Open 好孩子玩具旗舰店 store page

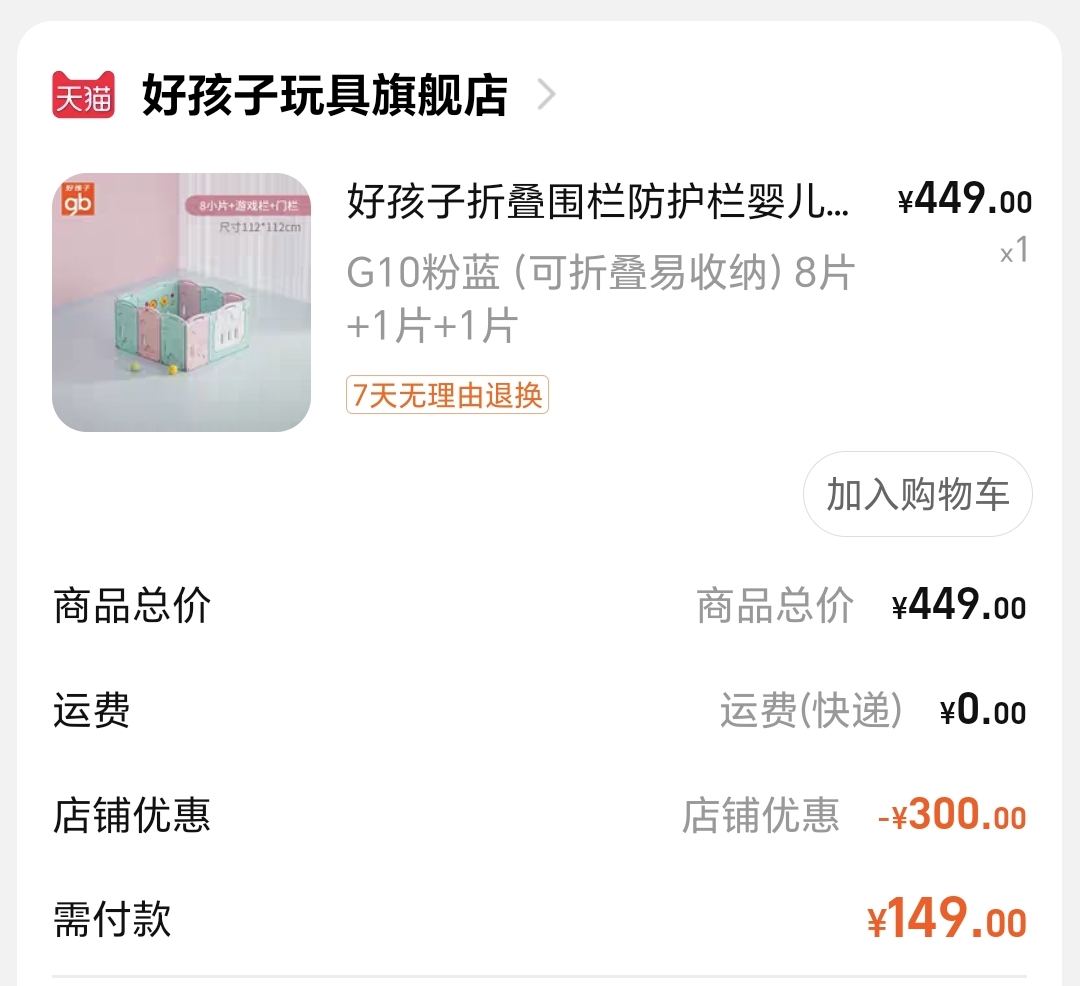click(325, 95)
